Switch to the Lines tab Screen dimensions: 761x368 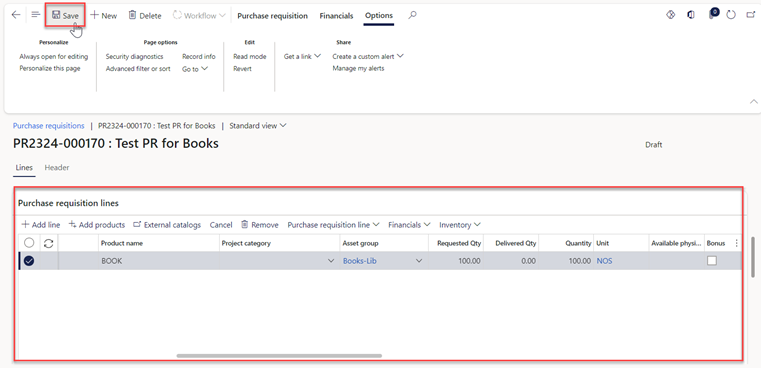24,167
